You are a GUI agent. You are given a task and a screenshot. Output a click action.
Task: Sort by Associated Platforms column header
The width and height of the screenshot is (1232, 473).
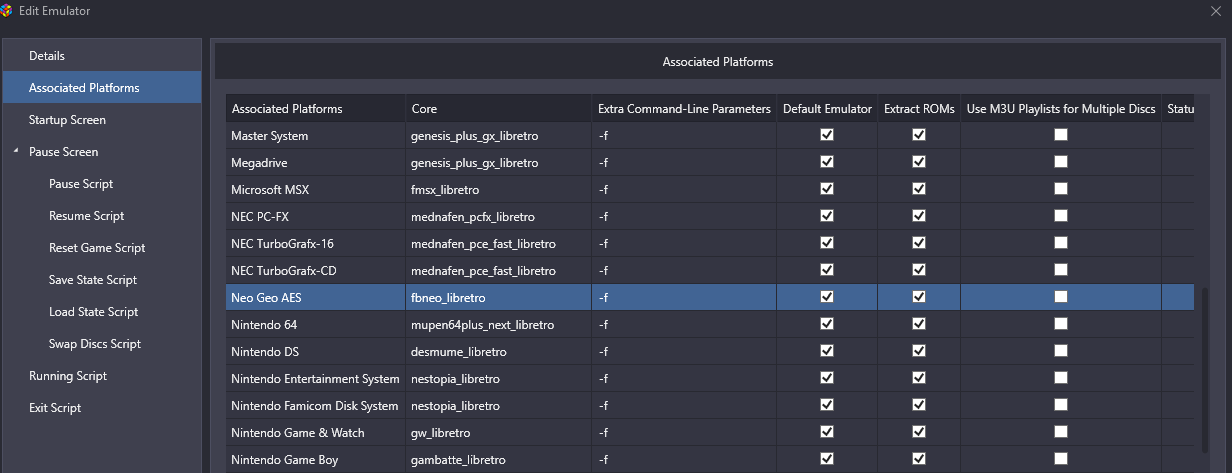point(315,109)
